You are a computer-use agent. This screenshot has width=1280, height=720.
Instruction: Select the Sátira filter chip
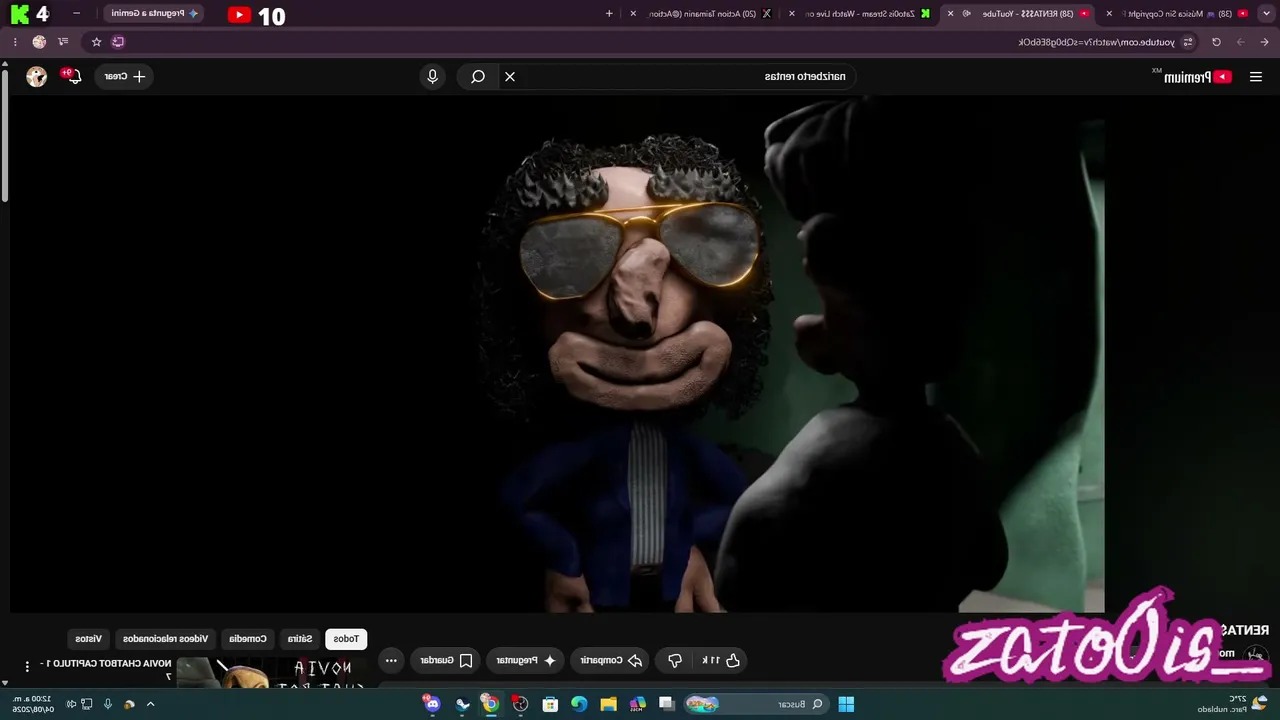coord(300,639)
